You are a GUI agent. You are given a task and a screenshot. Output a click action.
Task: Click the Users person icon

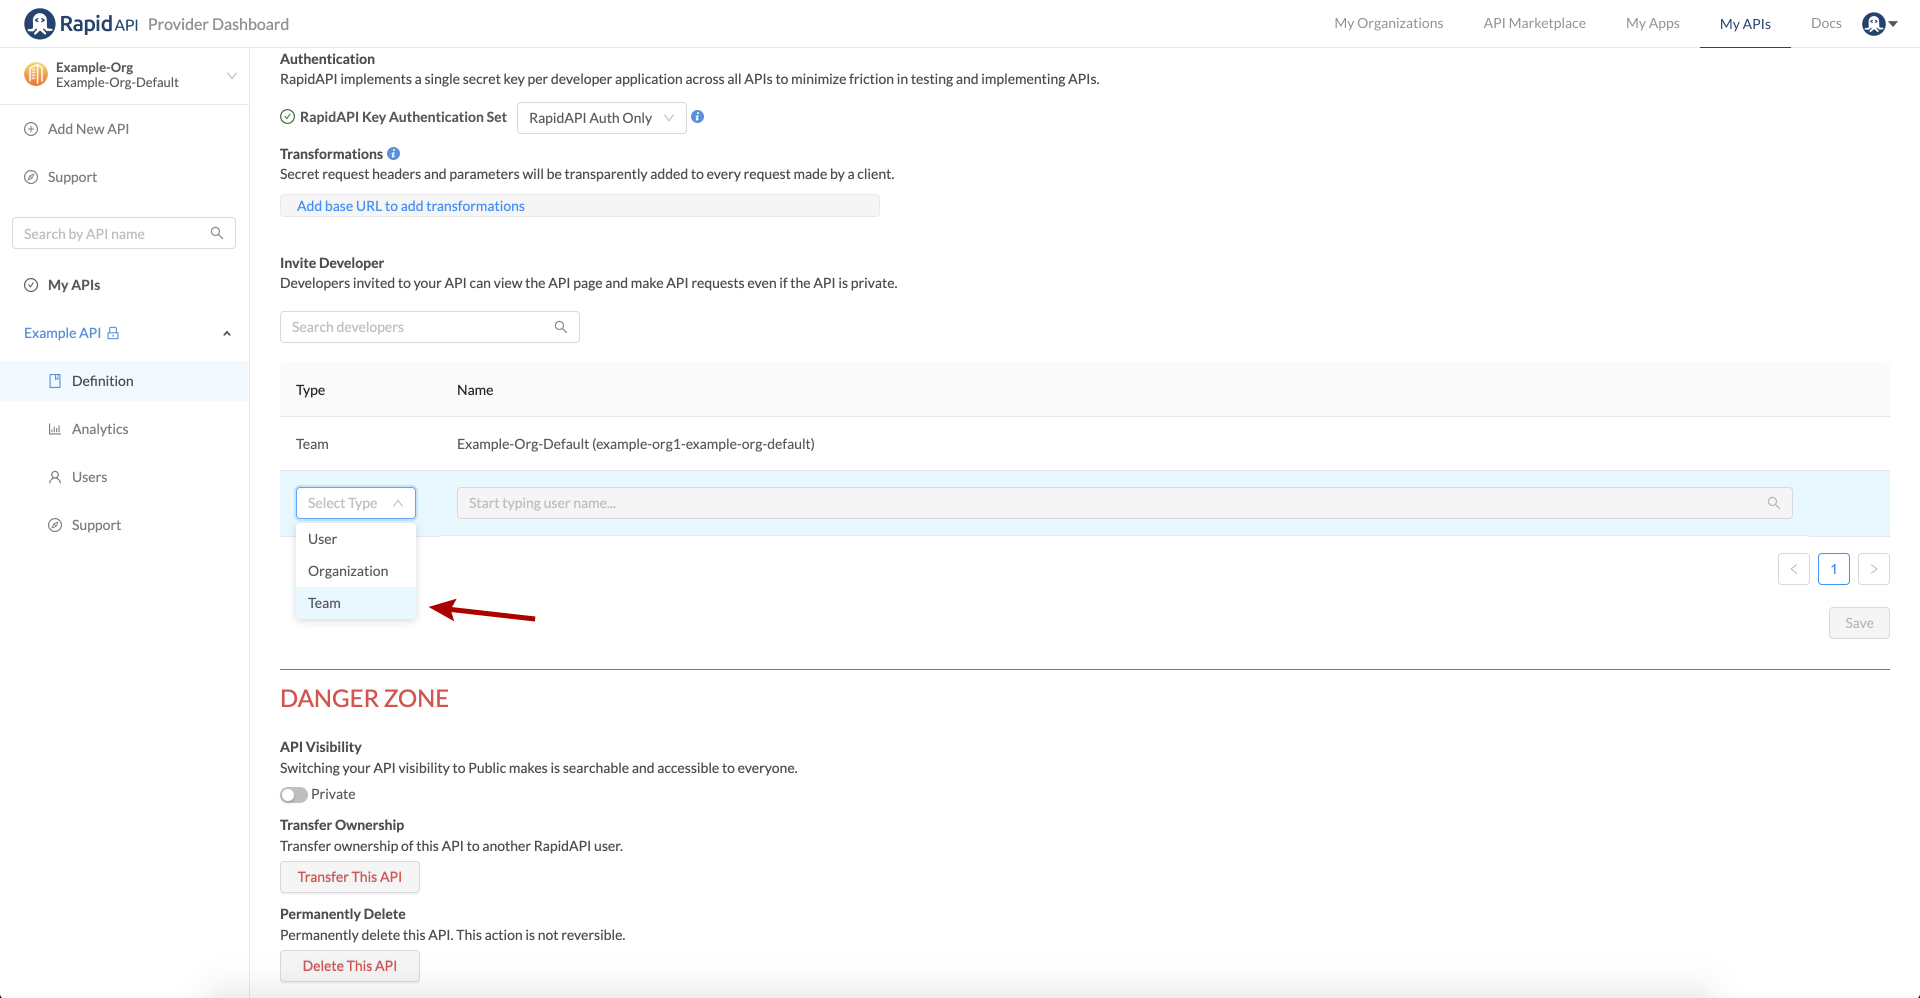(x=55, y=477)
